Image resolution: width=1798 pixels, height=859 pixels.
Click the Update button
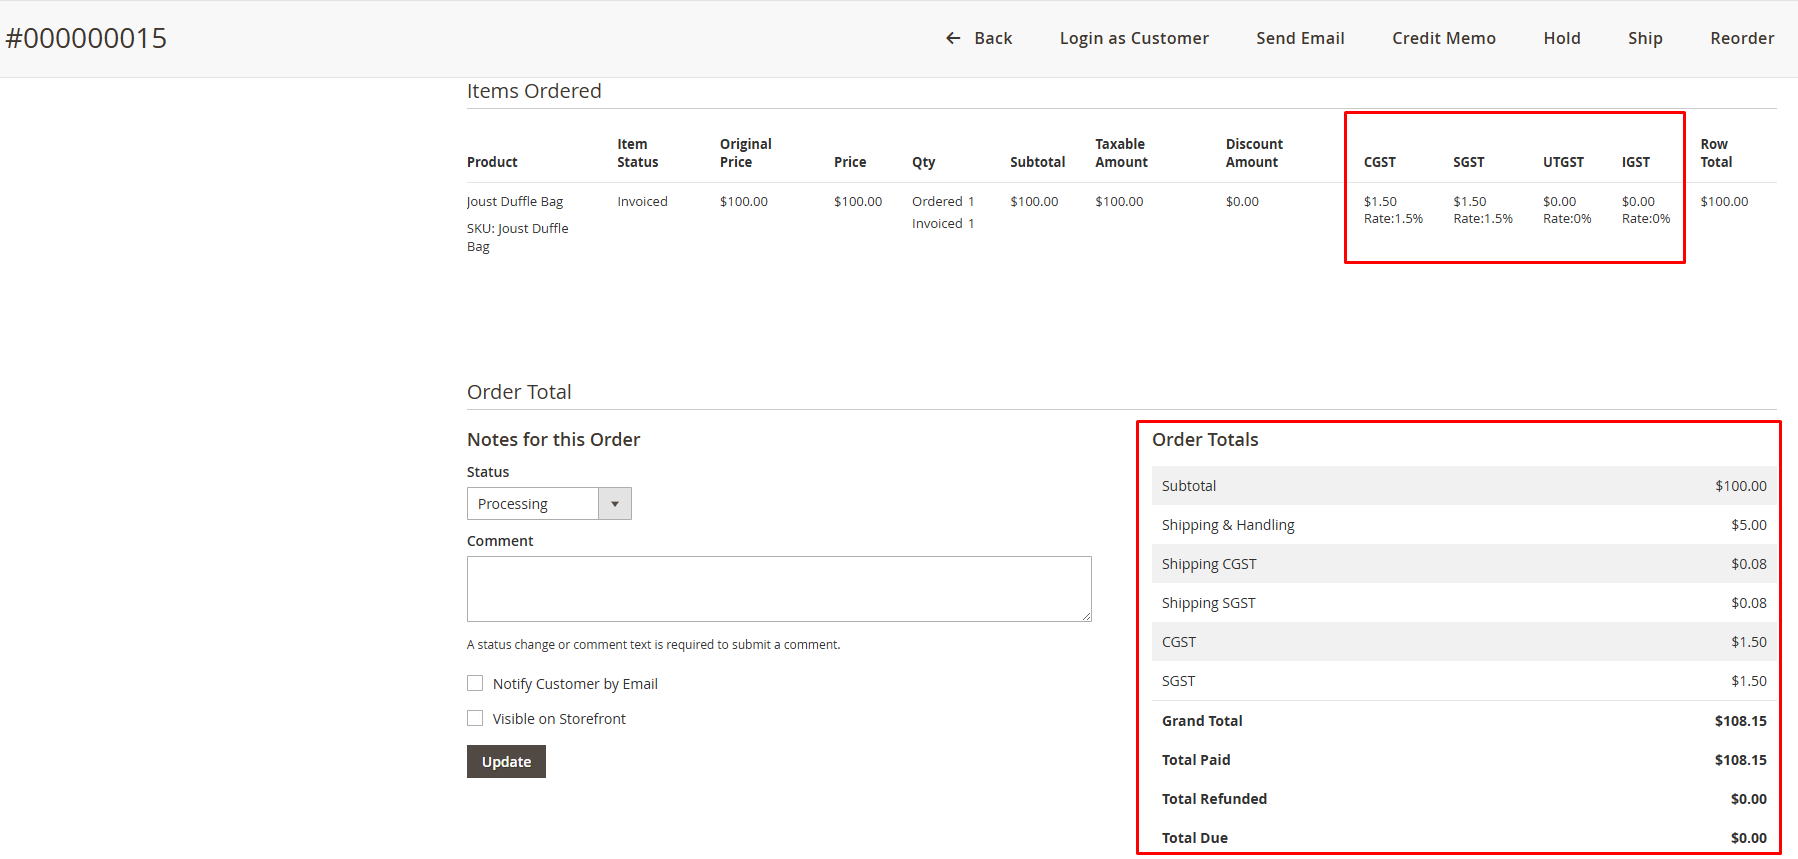pyautogui.click(x=506, y=762)
